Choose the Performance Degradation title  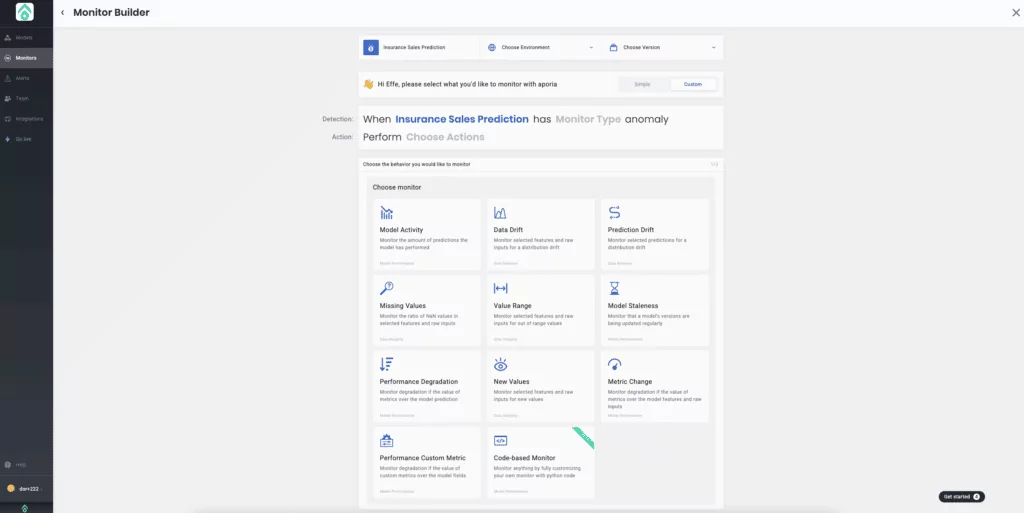click(419, 382)
